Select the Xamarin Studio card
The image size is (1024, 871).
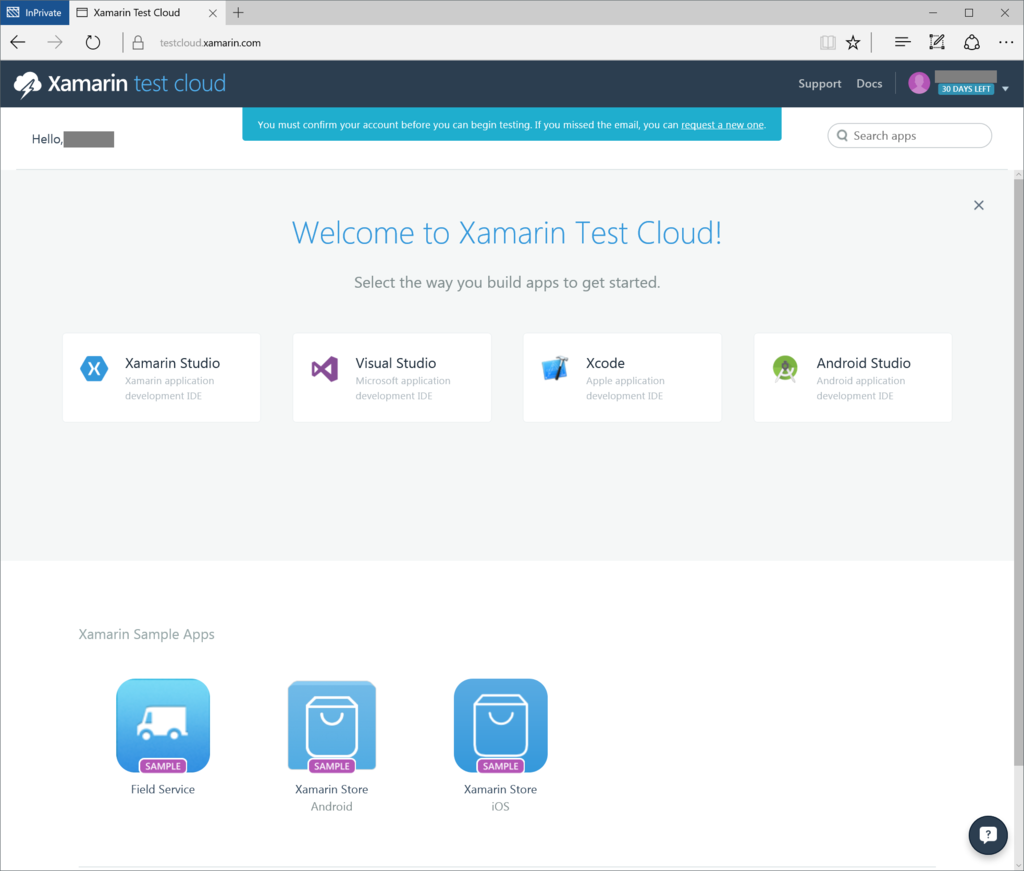coord(161,377)
